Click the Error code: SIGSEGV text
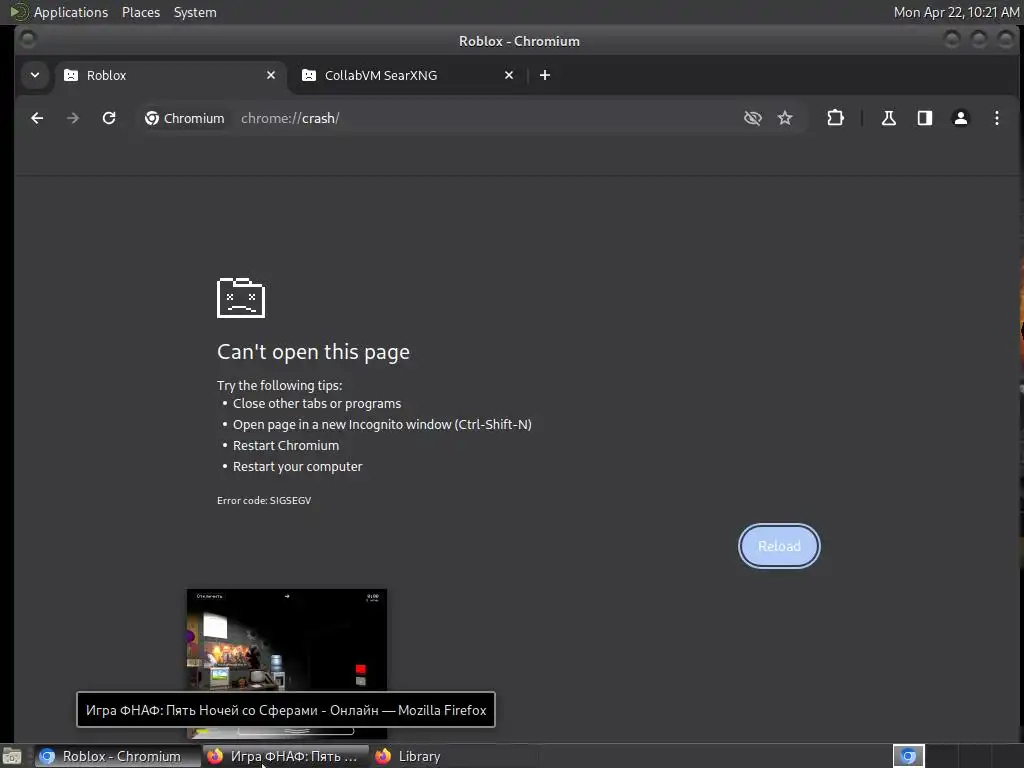 (x=264, y=500)
